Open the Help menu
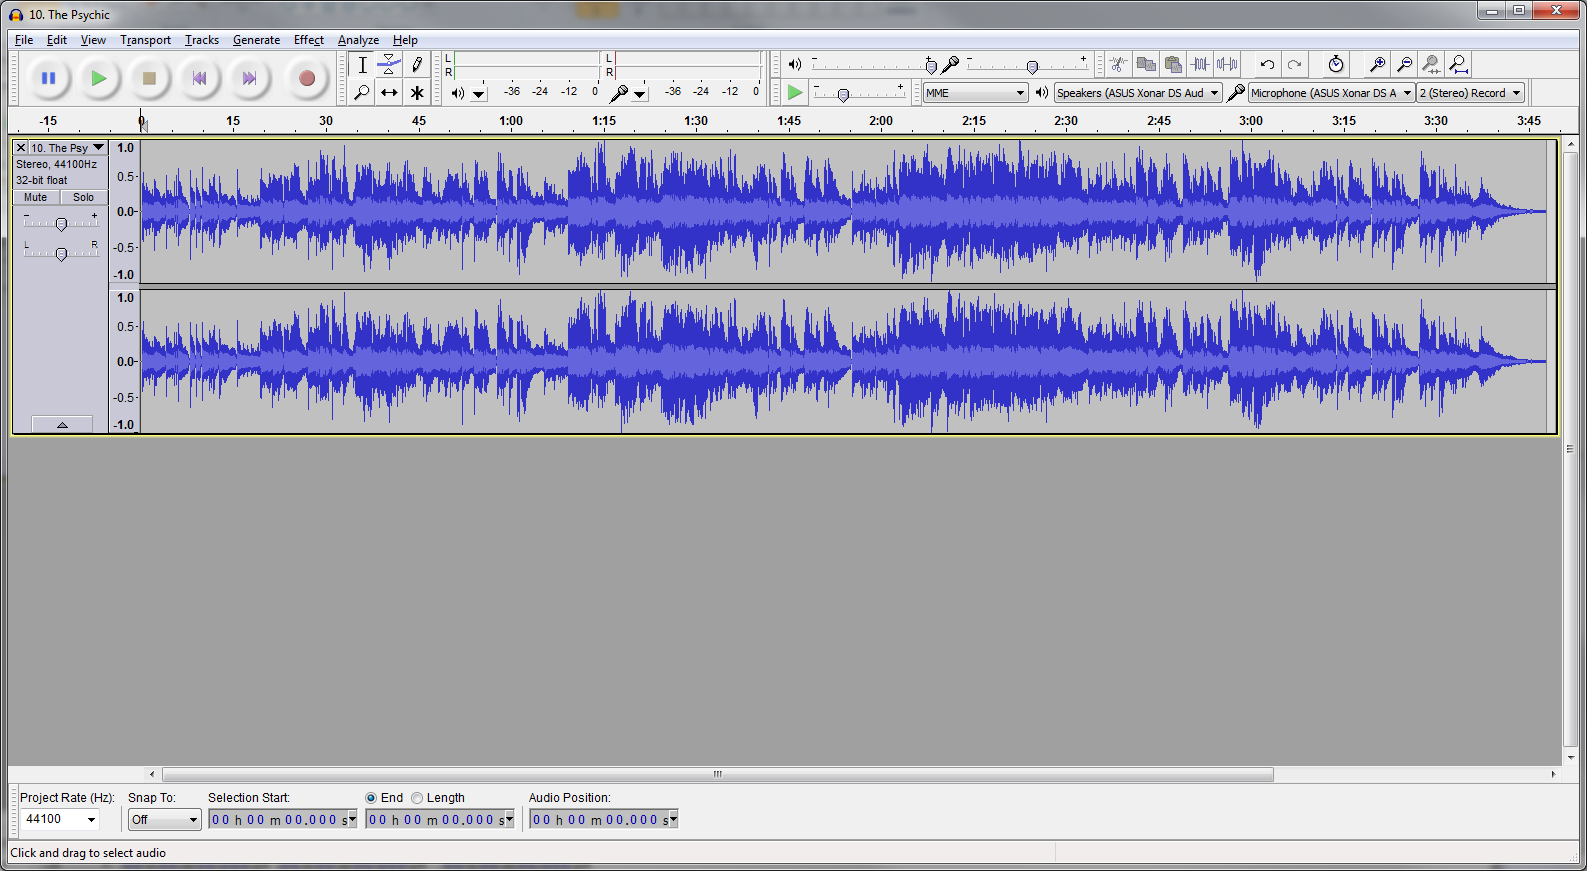 [x=405, y=40]
